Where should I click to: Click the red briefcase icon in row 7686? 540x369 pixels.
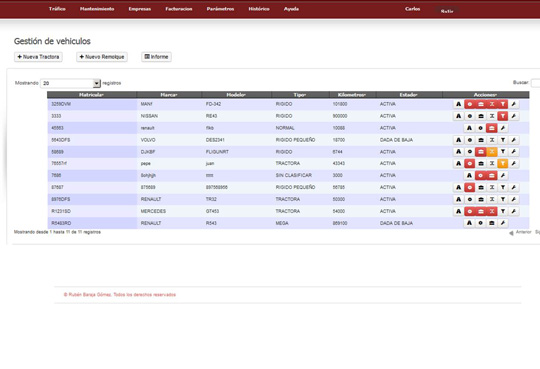(x=492, y=176)
